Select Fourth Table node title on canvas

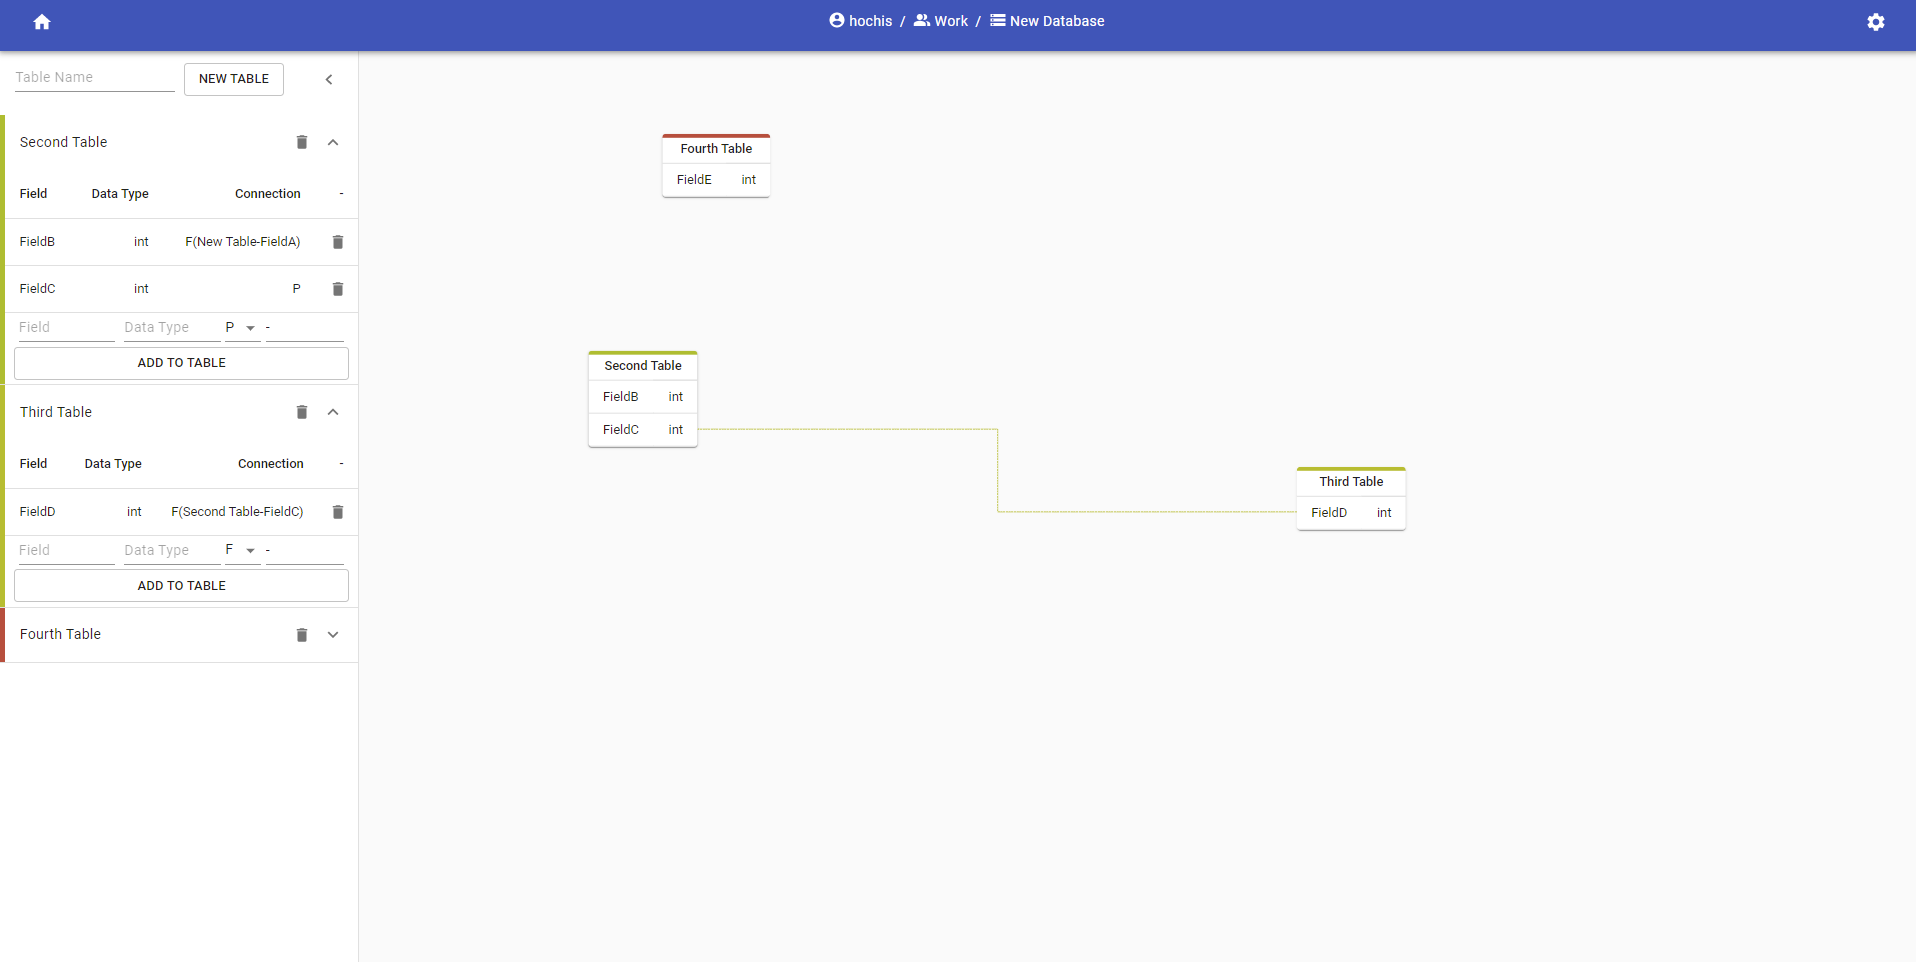pos(716,149)
